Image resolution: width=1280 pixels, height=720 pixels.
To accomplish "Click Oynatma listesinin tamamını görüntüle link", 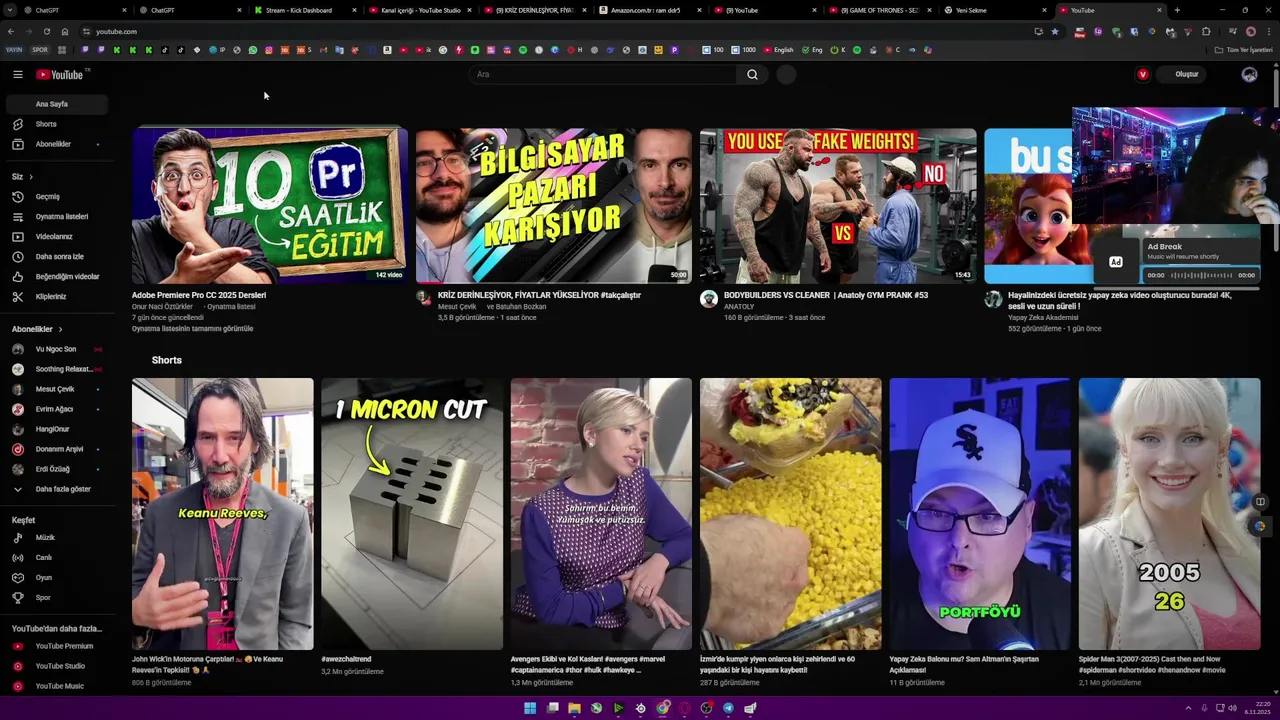I will [192, 328].
